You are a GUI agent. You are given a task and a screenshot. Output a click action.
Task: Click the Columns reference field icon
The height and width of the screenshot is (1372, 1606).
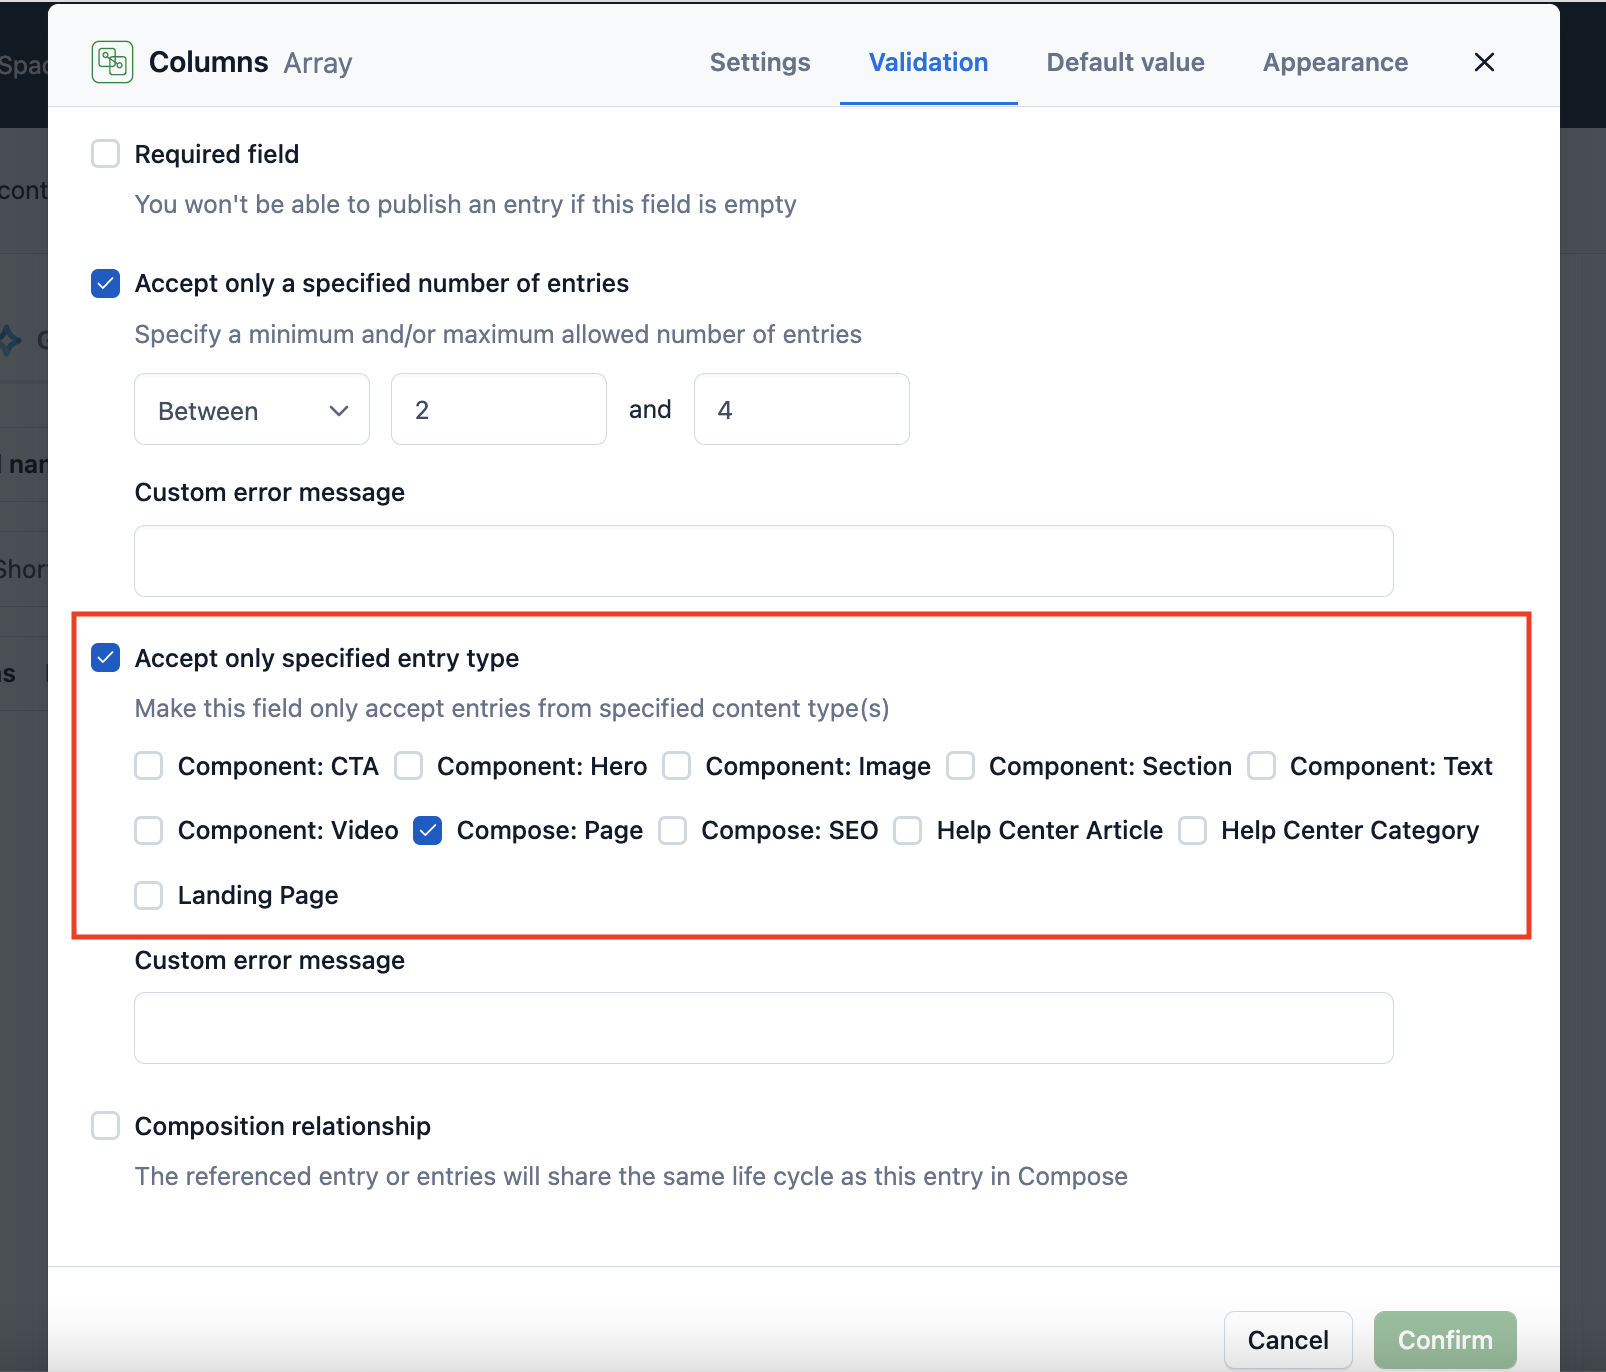[112, 62]
